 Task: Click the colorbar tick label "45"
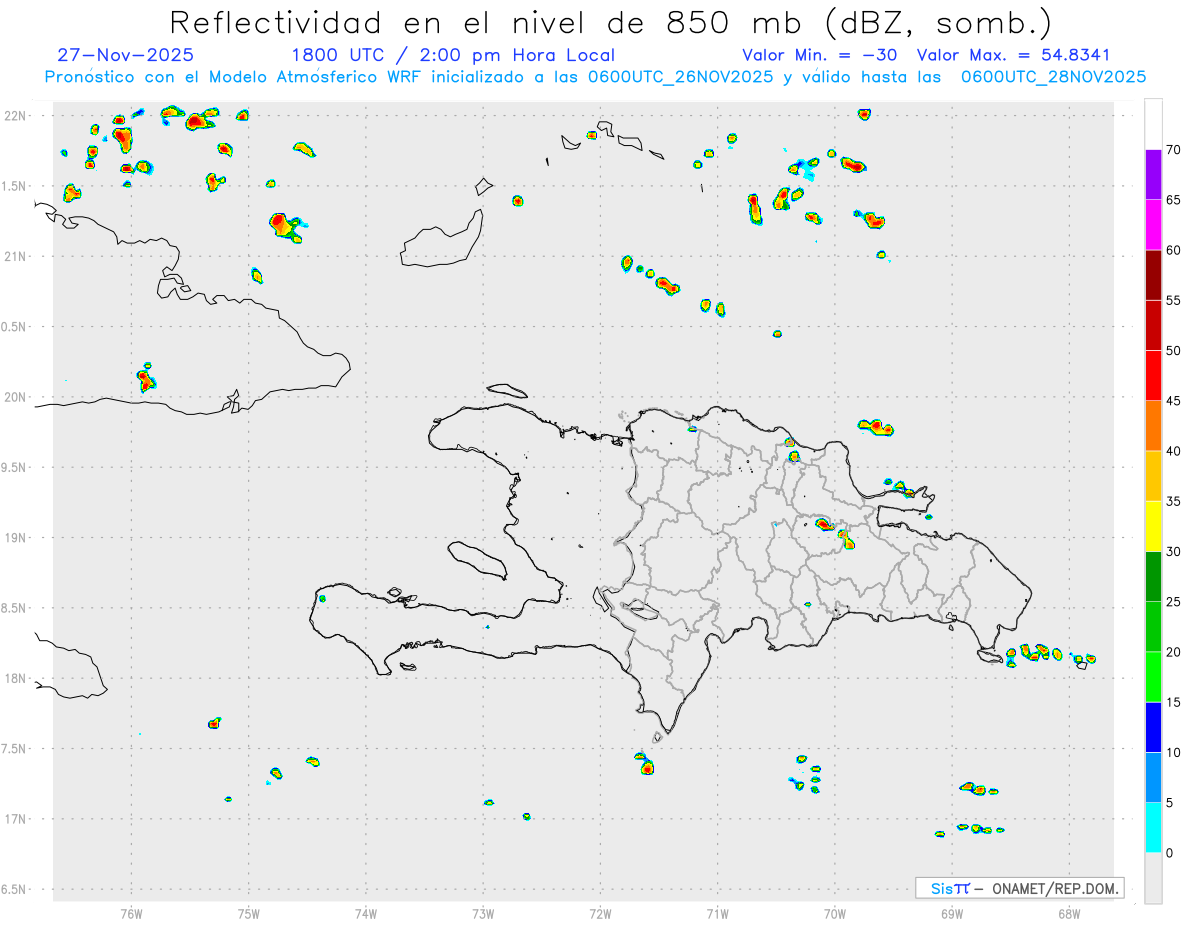(x=1173, y=401)
